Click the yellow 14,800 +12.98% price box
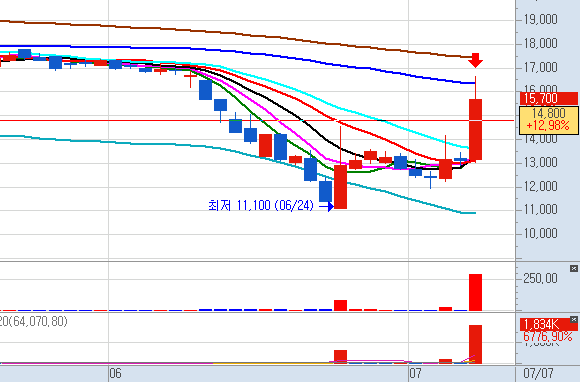Screen dimensions: 580x382 point(549,120)
